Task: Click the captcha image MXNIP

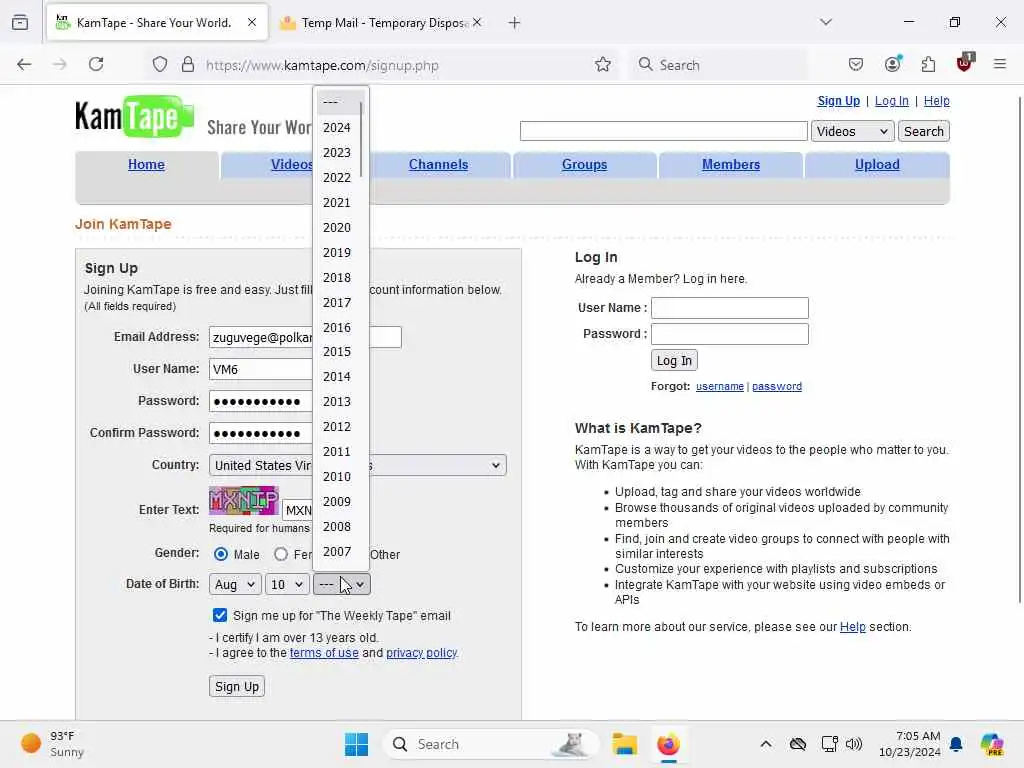Action: pos(244,501)
